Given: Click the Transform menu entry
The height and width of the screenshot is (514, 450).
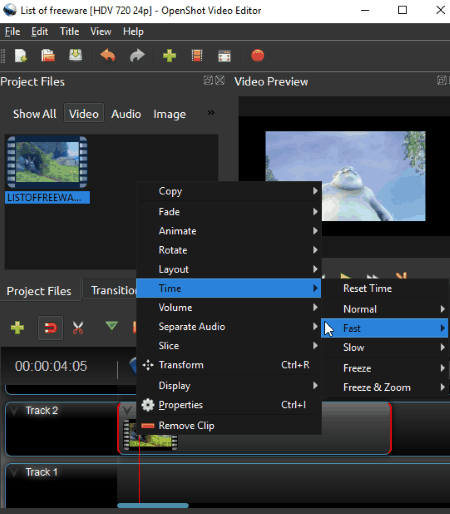Looking at the screenshot, I should coord(229,365).
